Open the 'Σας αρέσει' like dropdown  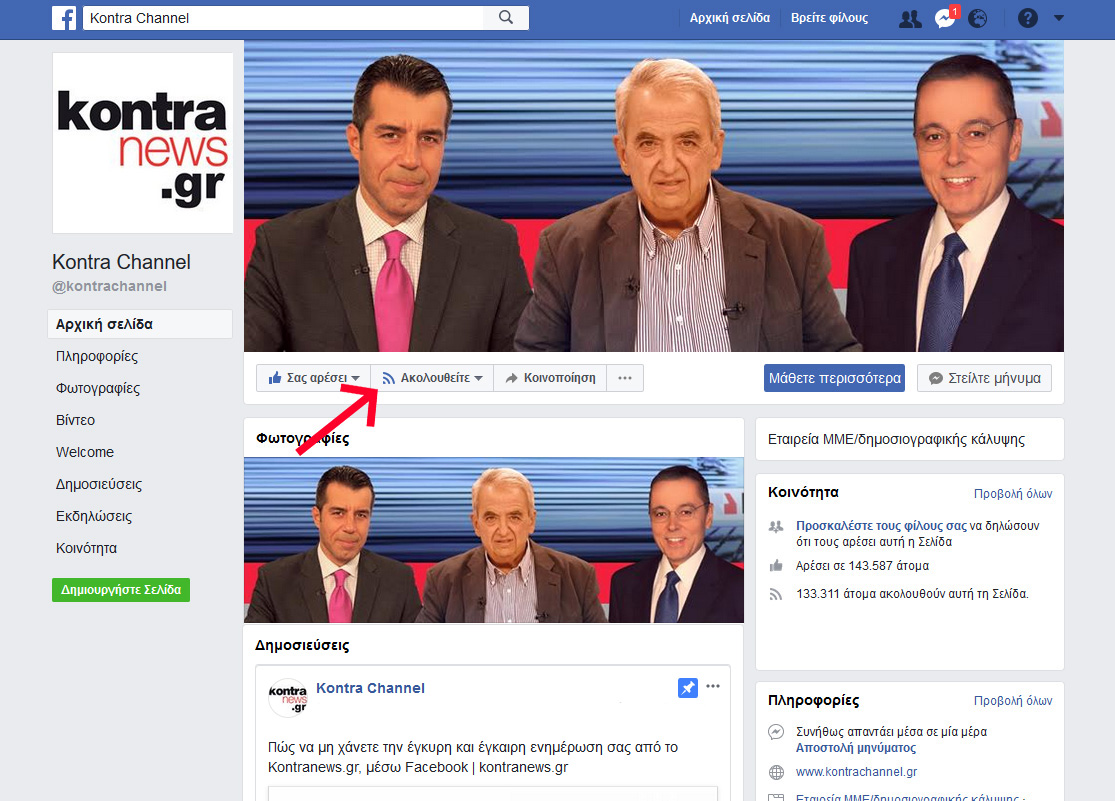coord(314,378)
